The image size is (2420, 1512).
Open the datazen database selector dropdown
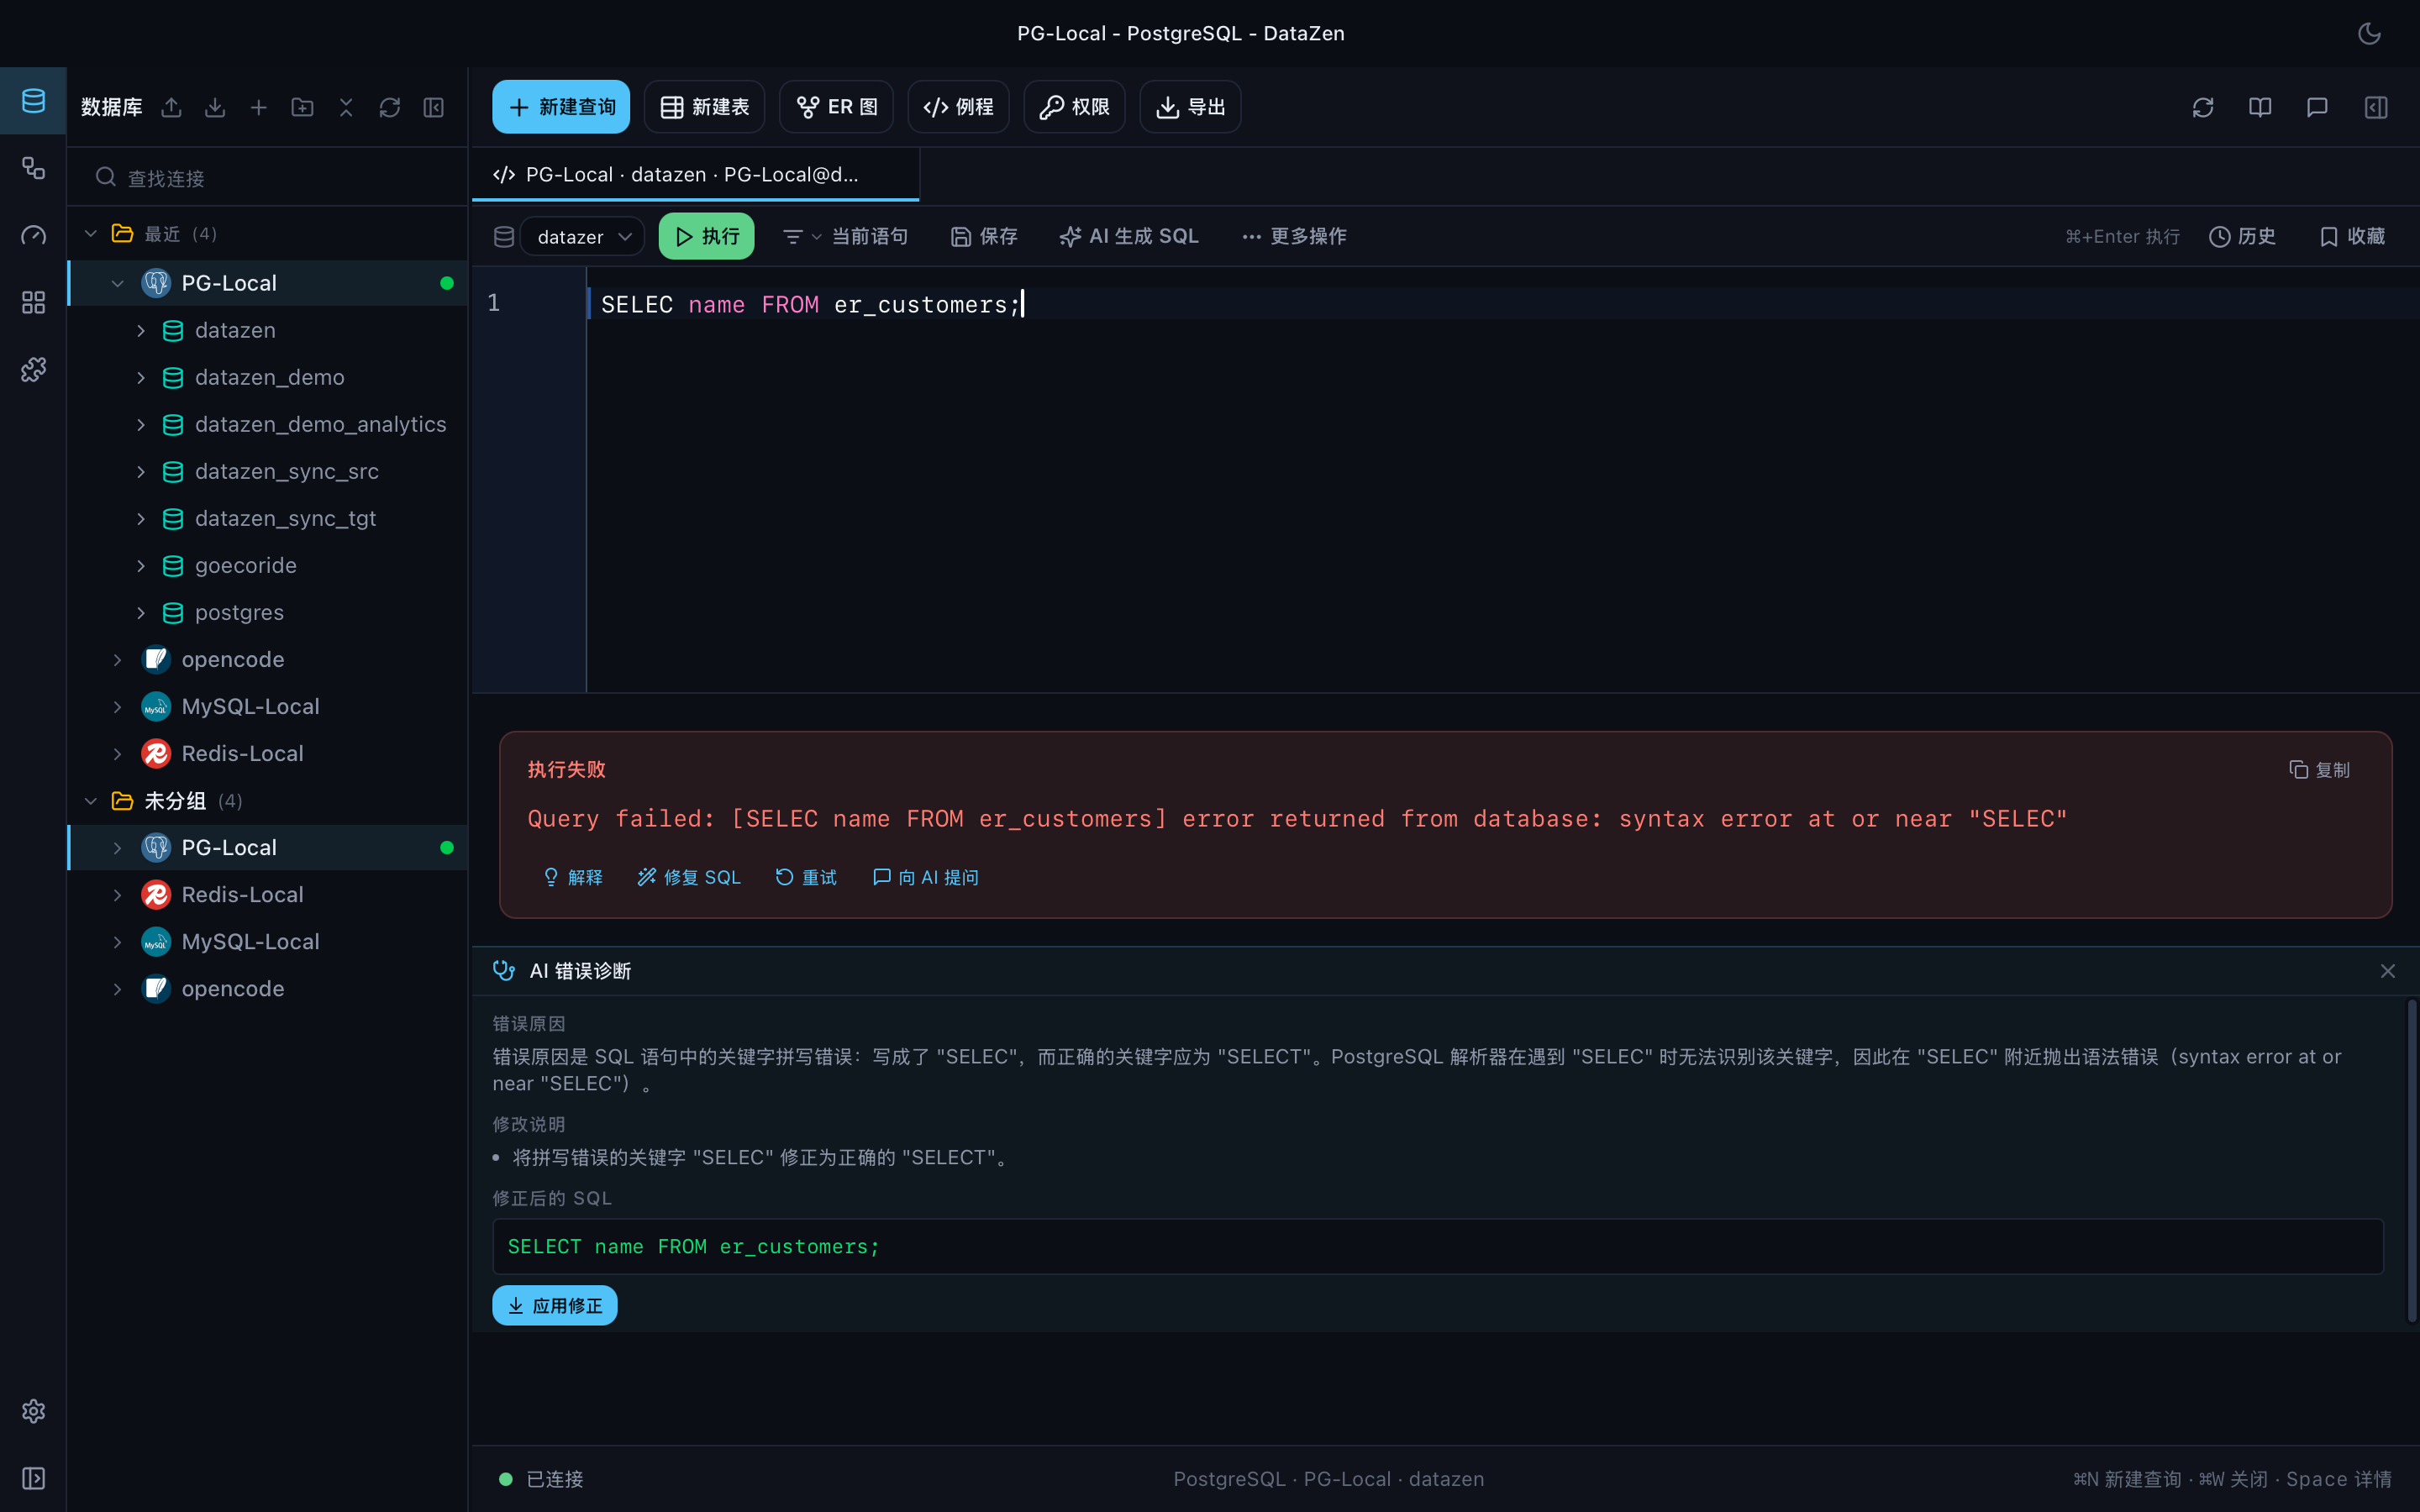point(582,236)
